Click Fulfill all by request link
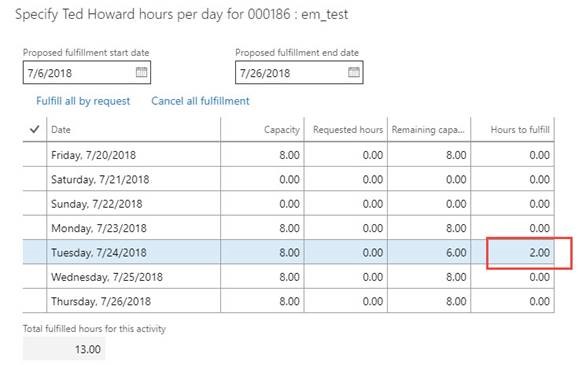Image resolution: width=586 pixels, height=365 pixels. [x=83, y=101]
